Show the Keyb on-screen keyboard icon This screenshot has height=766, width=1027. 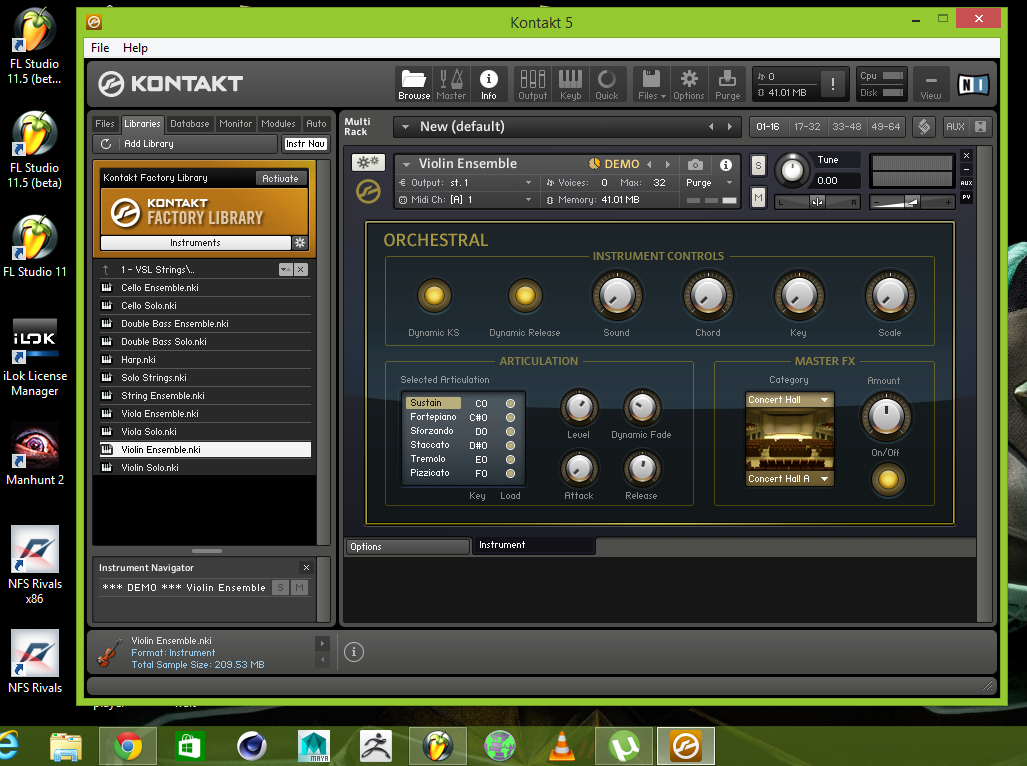tap(570, 84)
